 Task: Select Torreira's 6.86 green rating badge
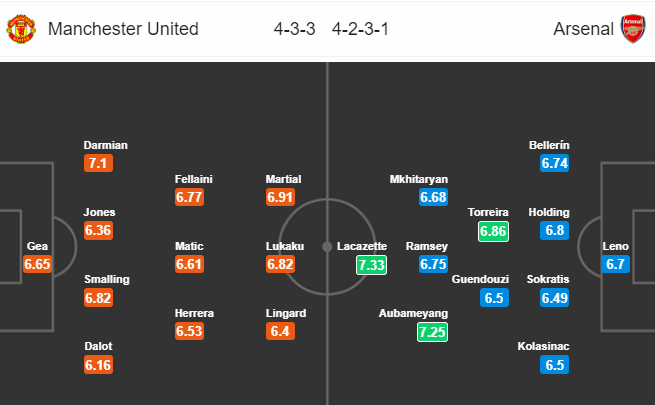click(493, 231)
